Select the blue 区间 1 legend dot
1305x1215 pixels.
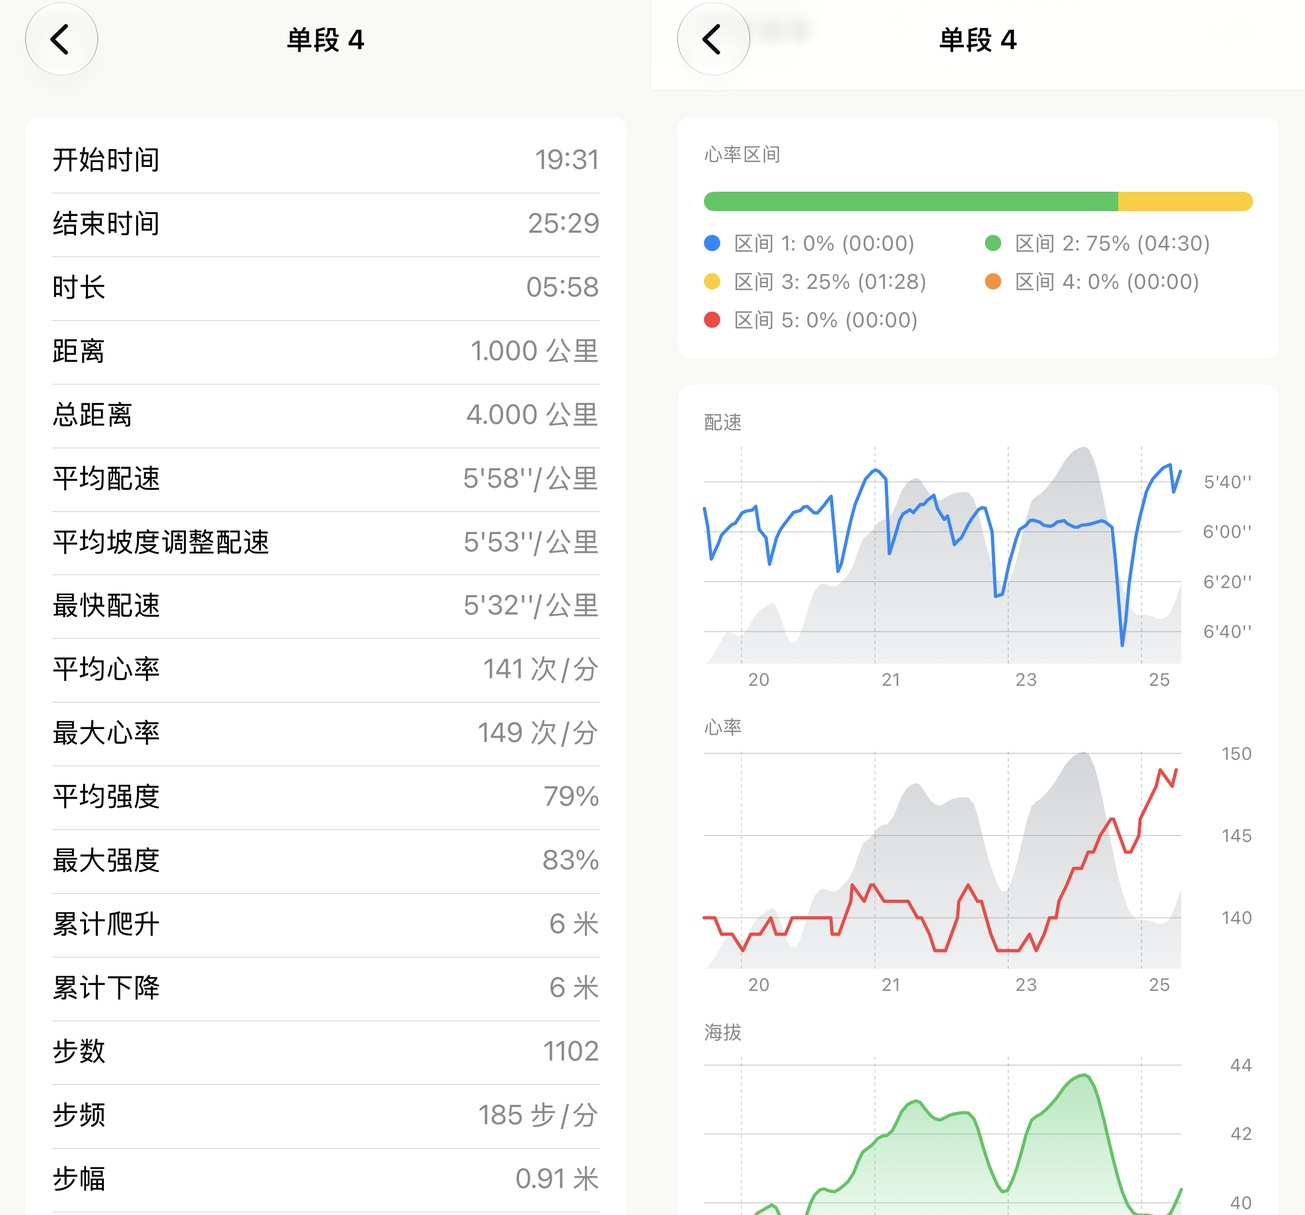pos(712,243)
